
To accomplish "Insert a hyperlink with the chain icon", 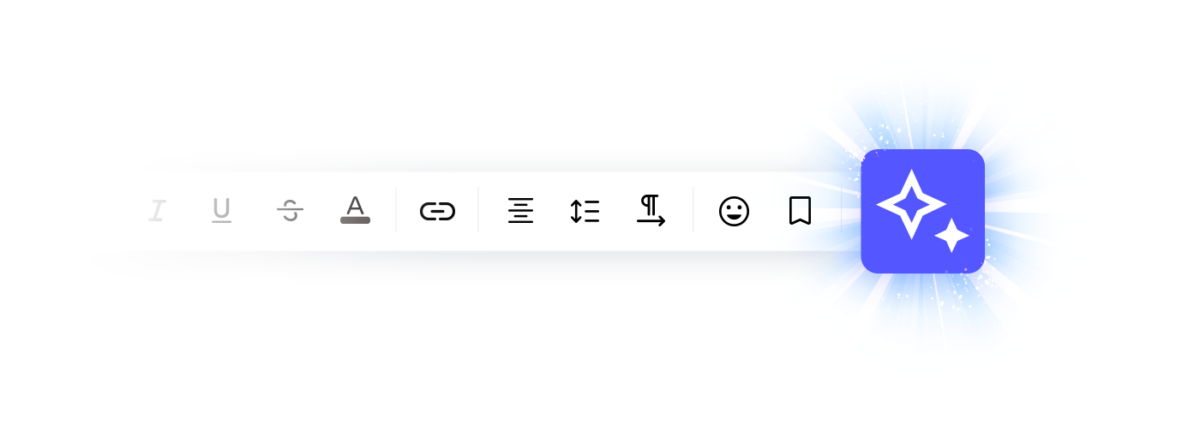I will [437, 211].
